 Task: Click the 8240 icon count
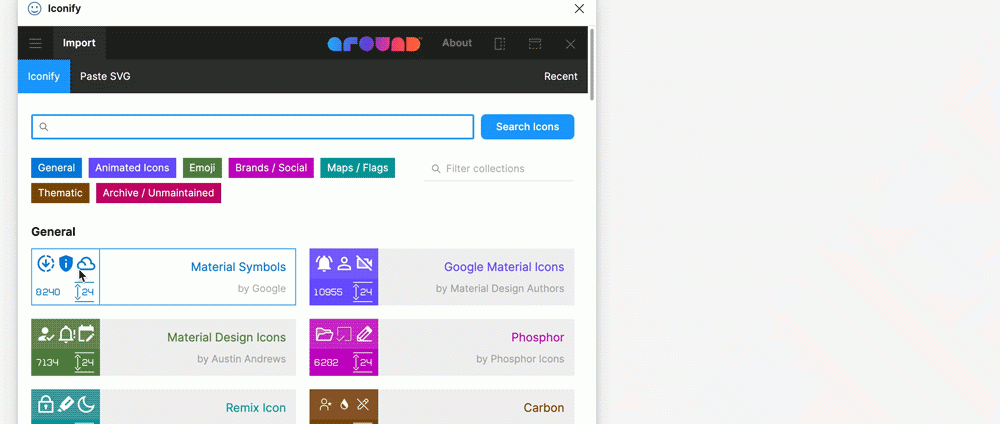pos(48,292)
